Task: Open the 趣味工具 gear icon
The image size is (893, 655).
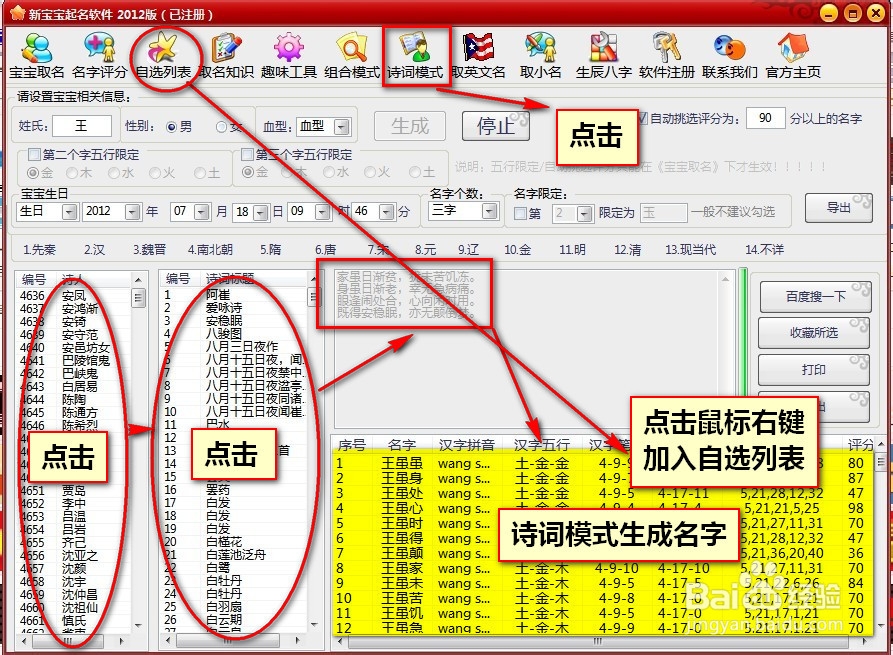Action: click(289, 56)
